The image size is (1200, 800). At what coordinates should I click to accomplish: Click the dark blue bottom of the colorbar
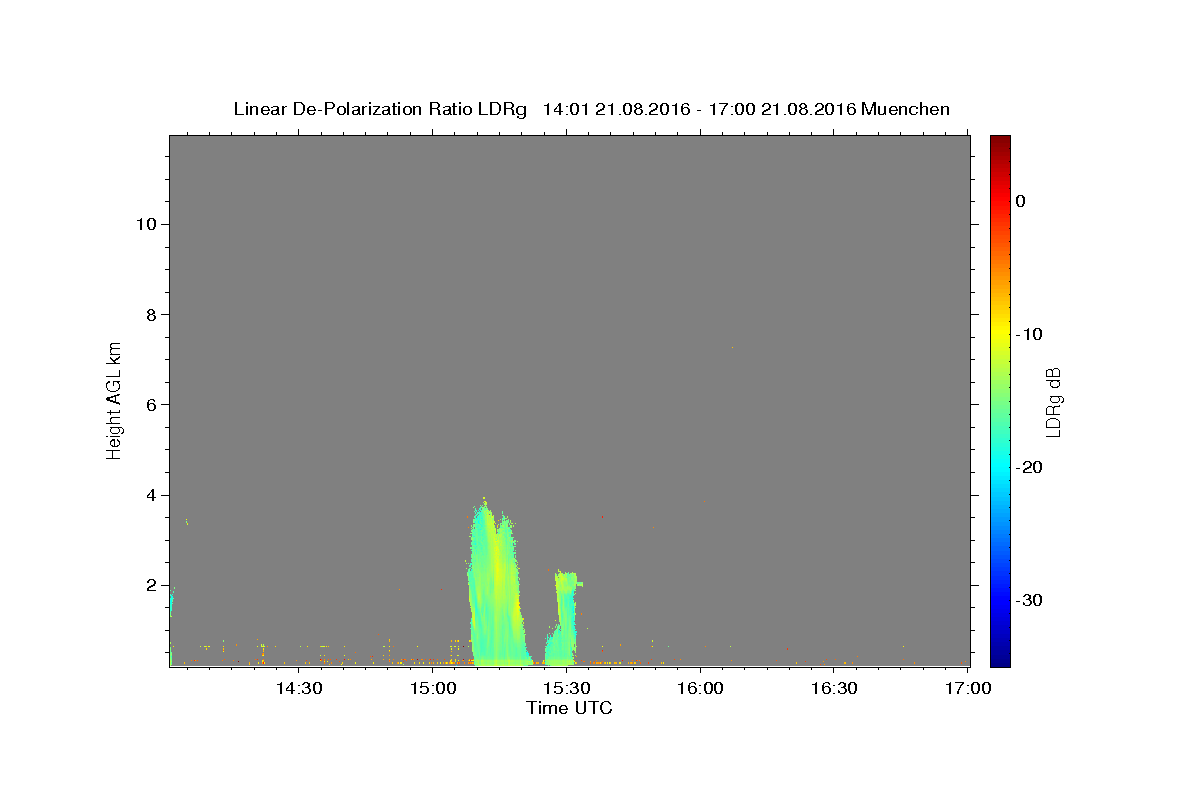coord(1000,658)
